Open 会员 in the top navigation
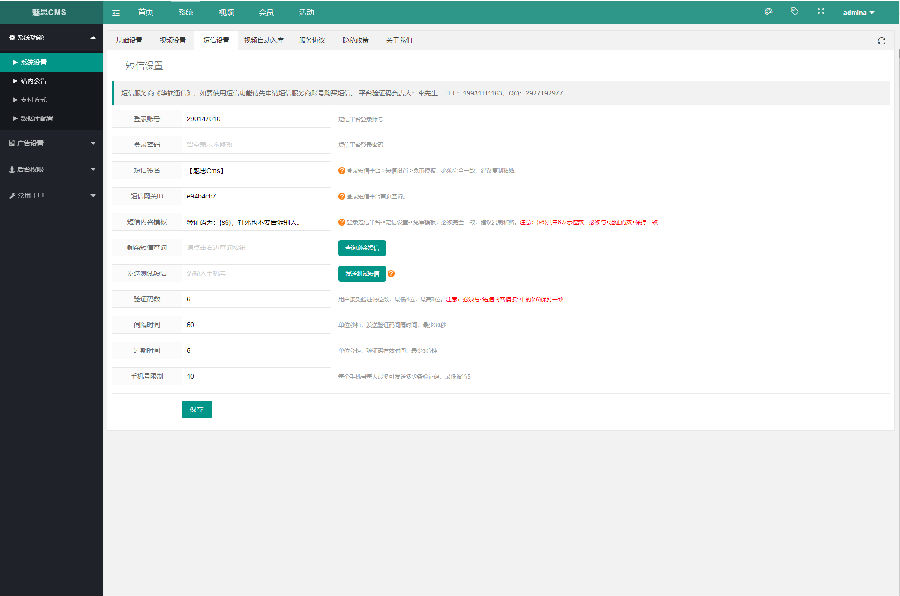900x596 pixels. click(266, 12)
